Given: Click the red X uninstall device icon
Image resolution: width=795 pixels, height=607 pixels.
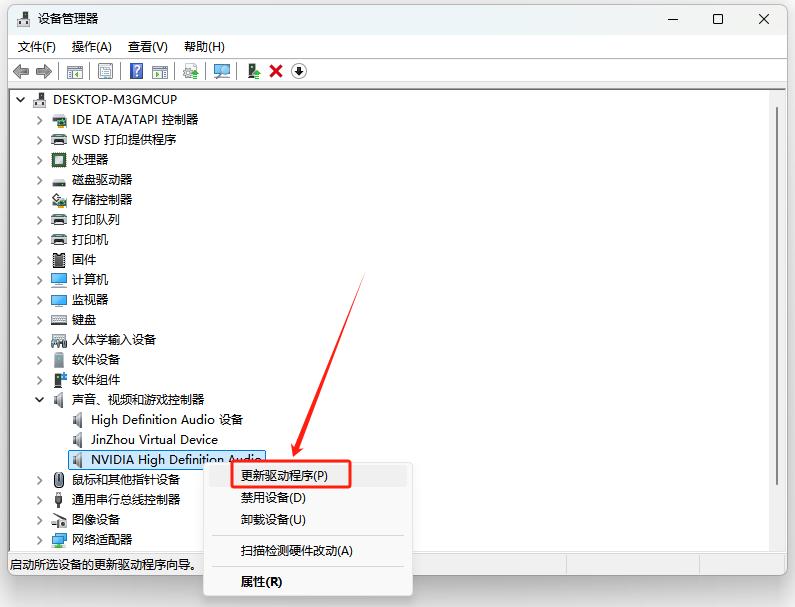Looking at the screenshot, I should coord(276,72).
